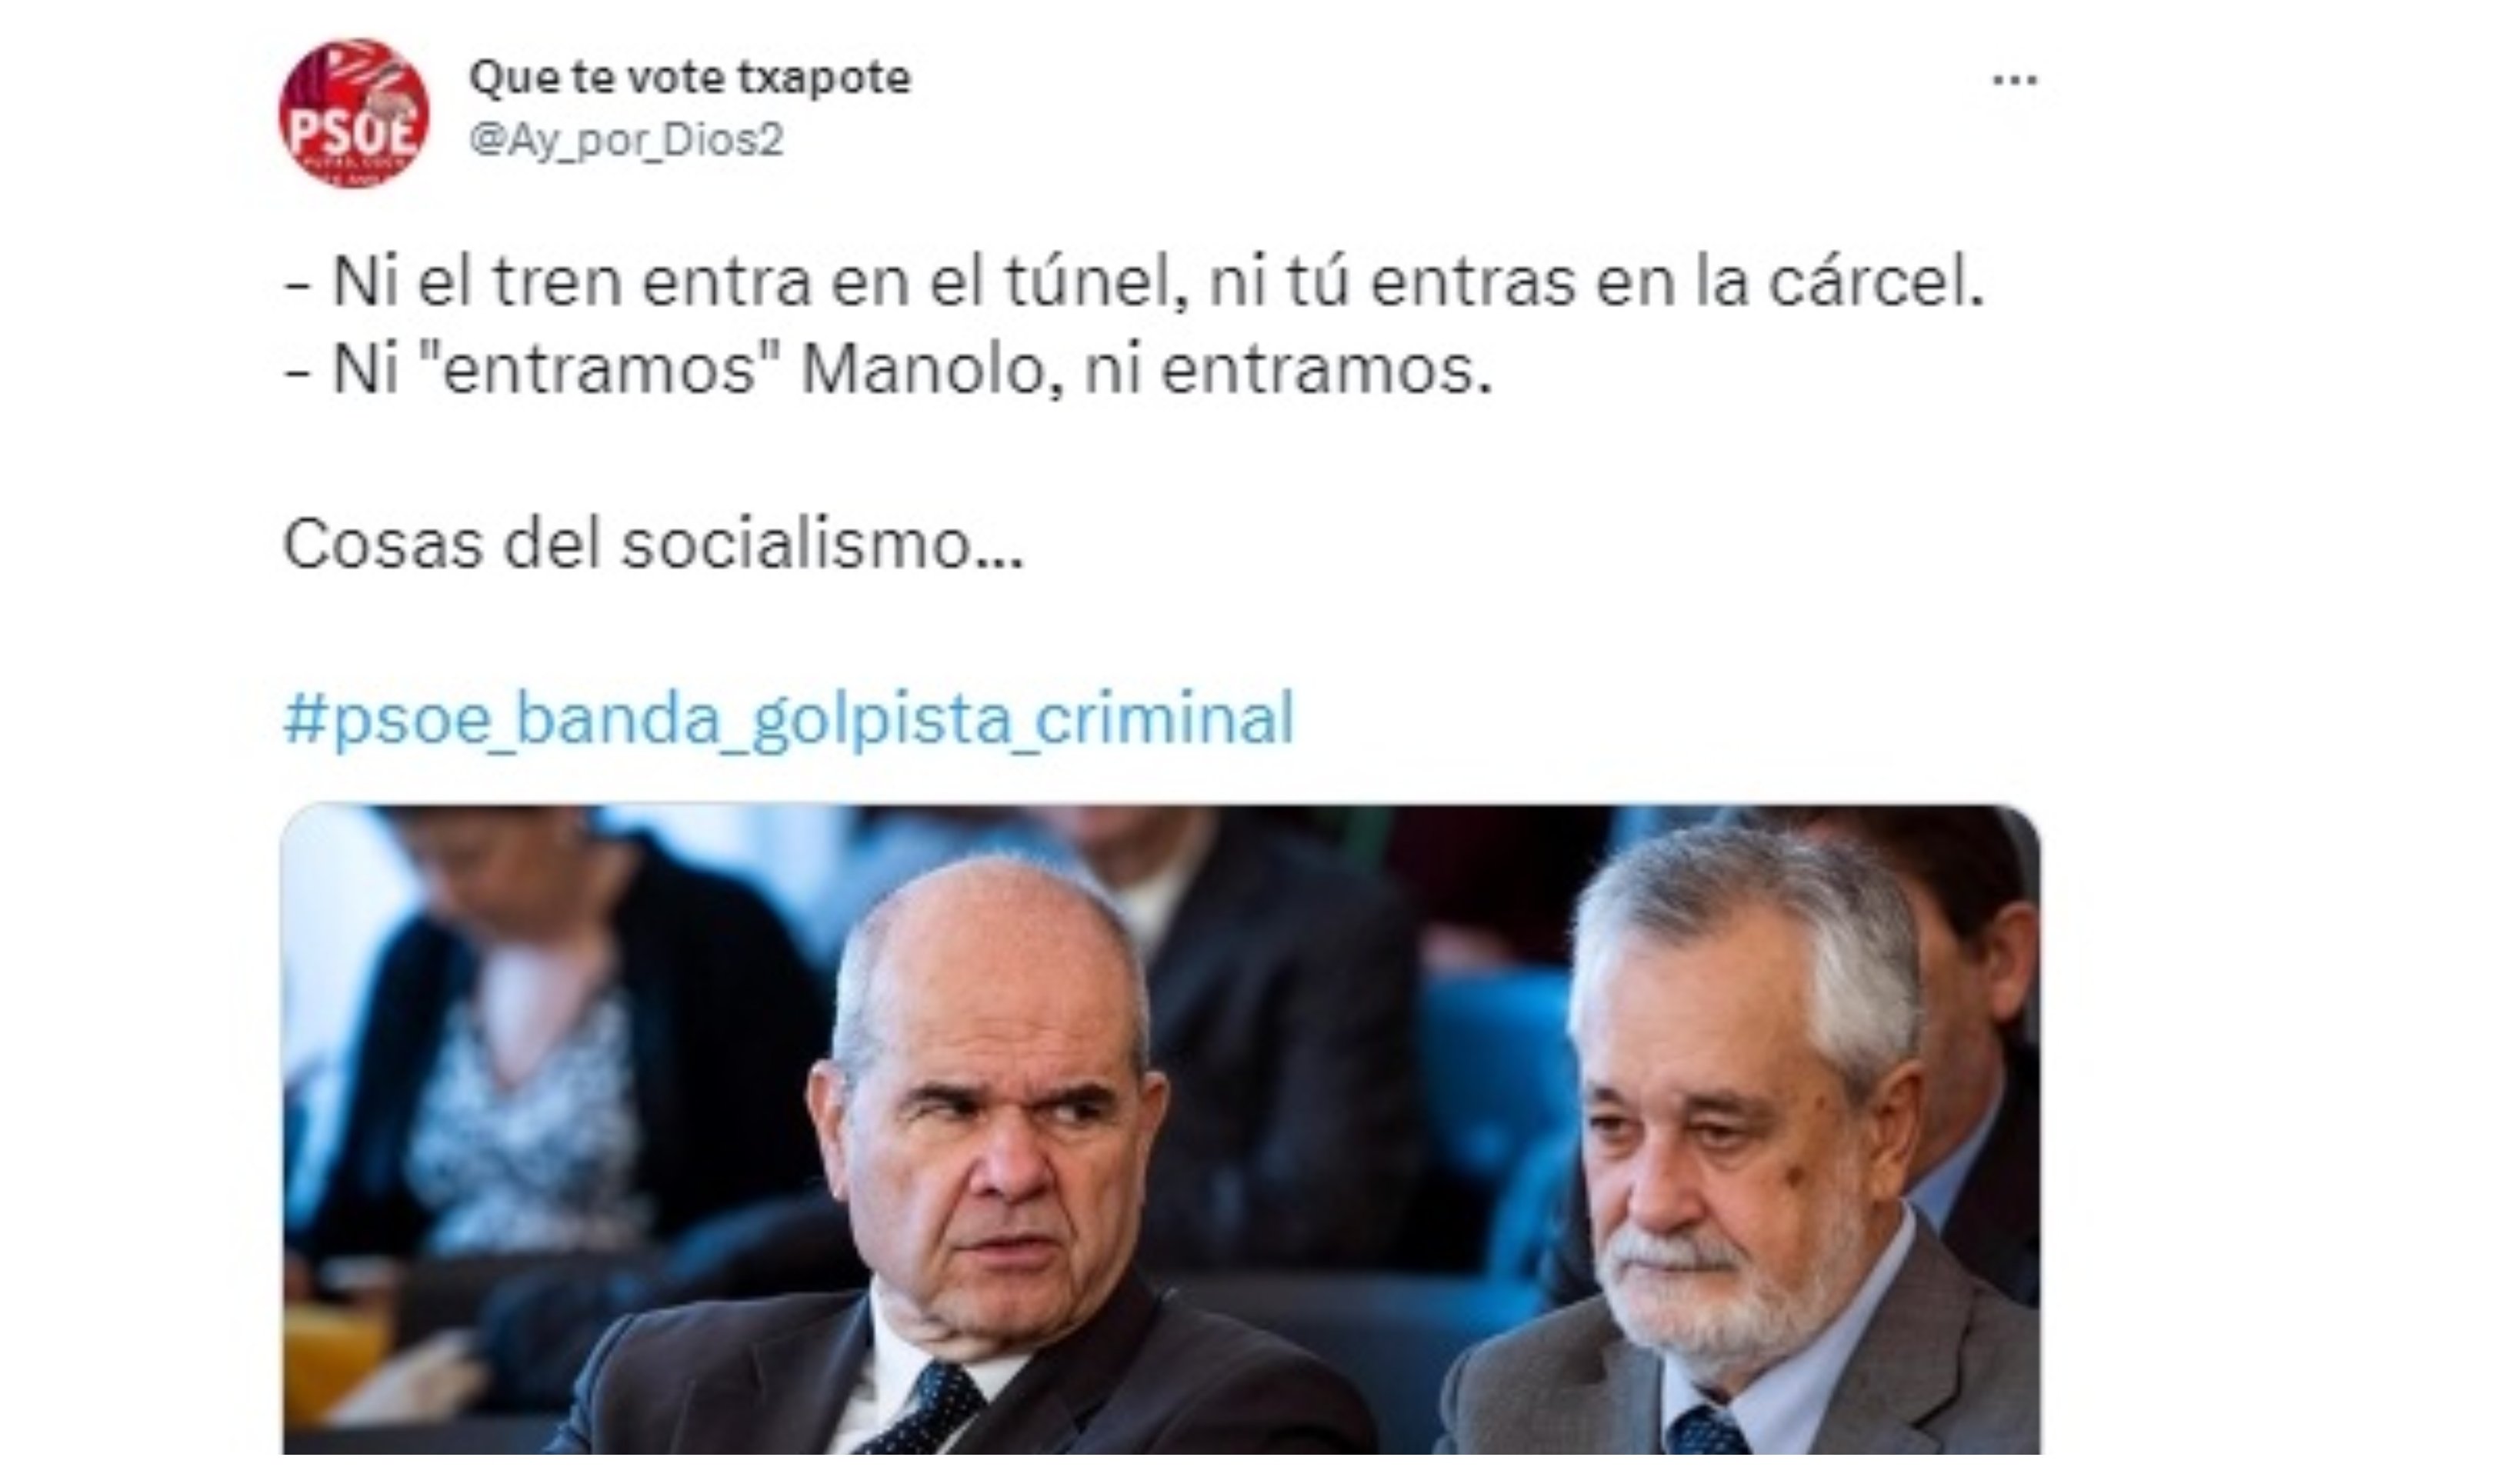Screen dimensions: 2511x1484
Task: Click the @Ay_por_Dios2 handle
Action: pyautogui.click(x=626, y=140)
